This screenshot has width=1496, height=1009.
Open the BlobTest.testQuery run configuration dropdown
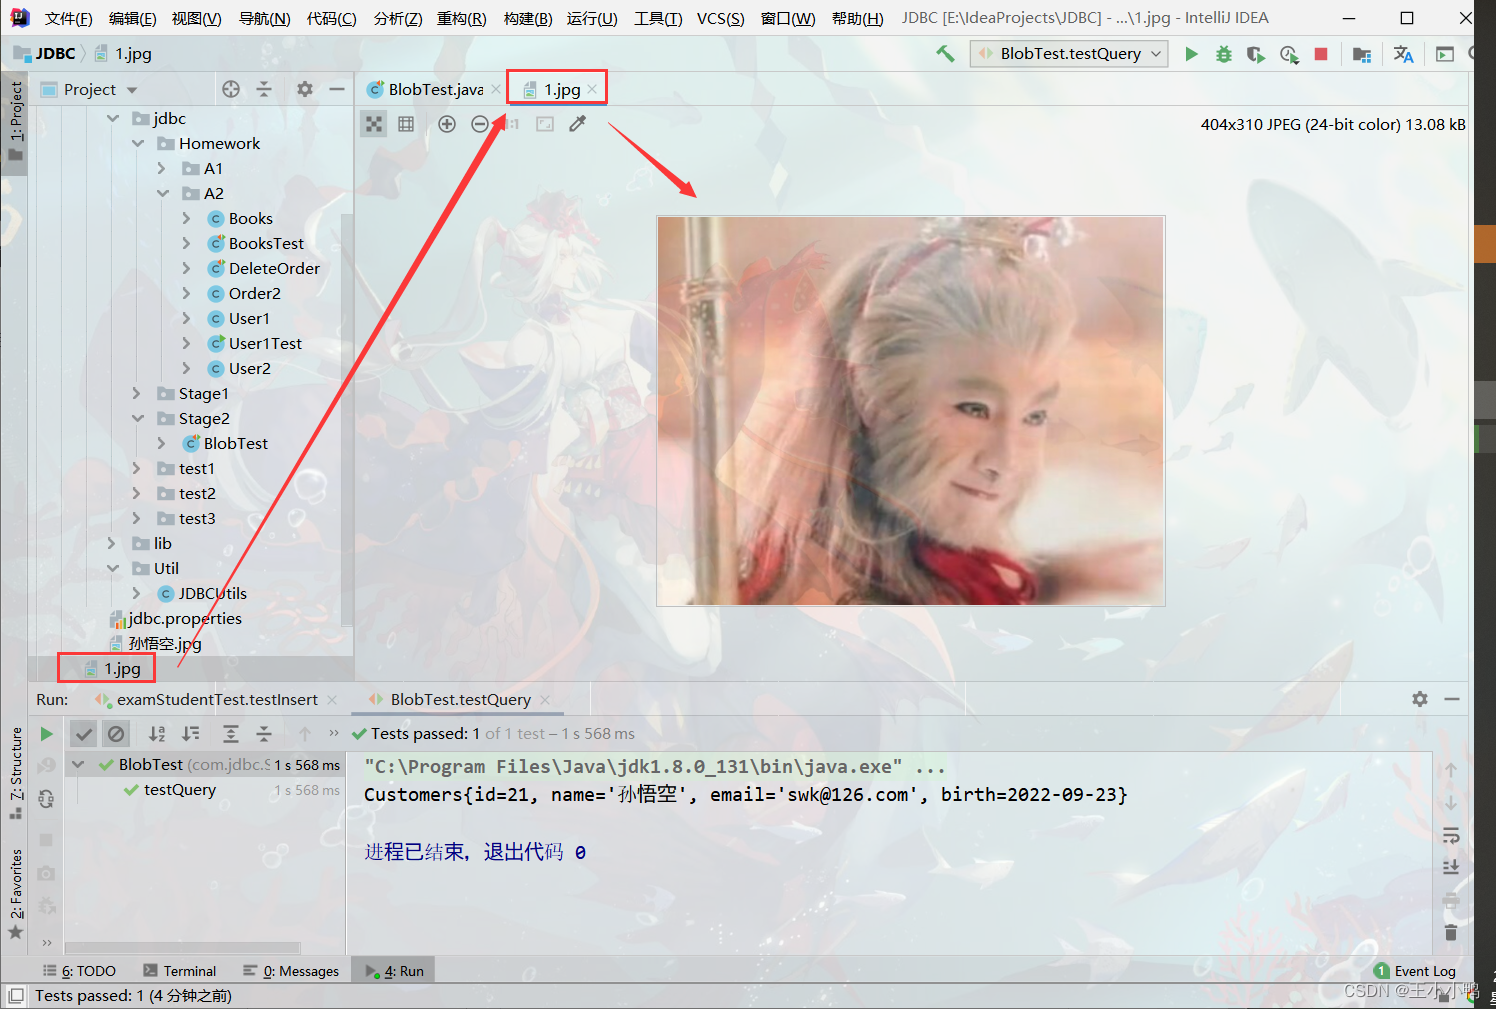1069,54
